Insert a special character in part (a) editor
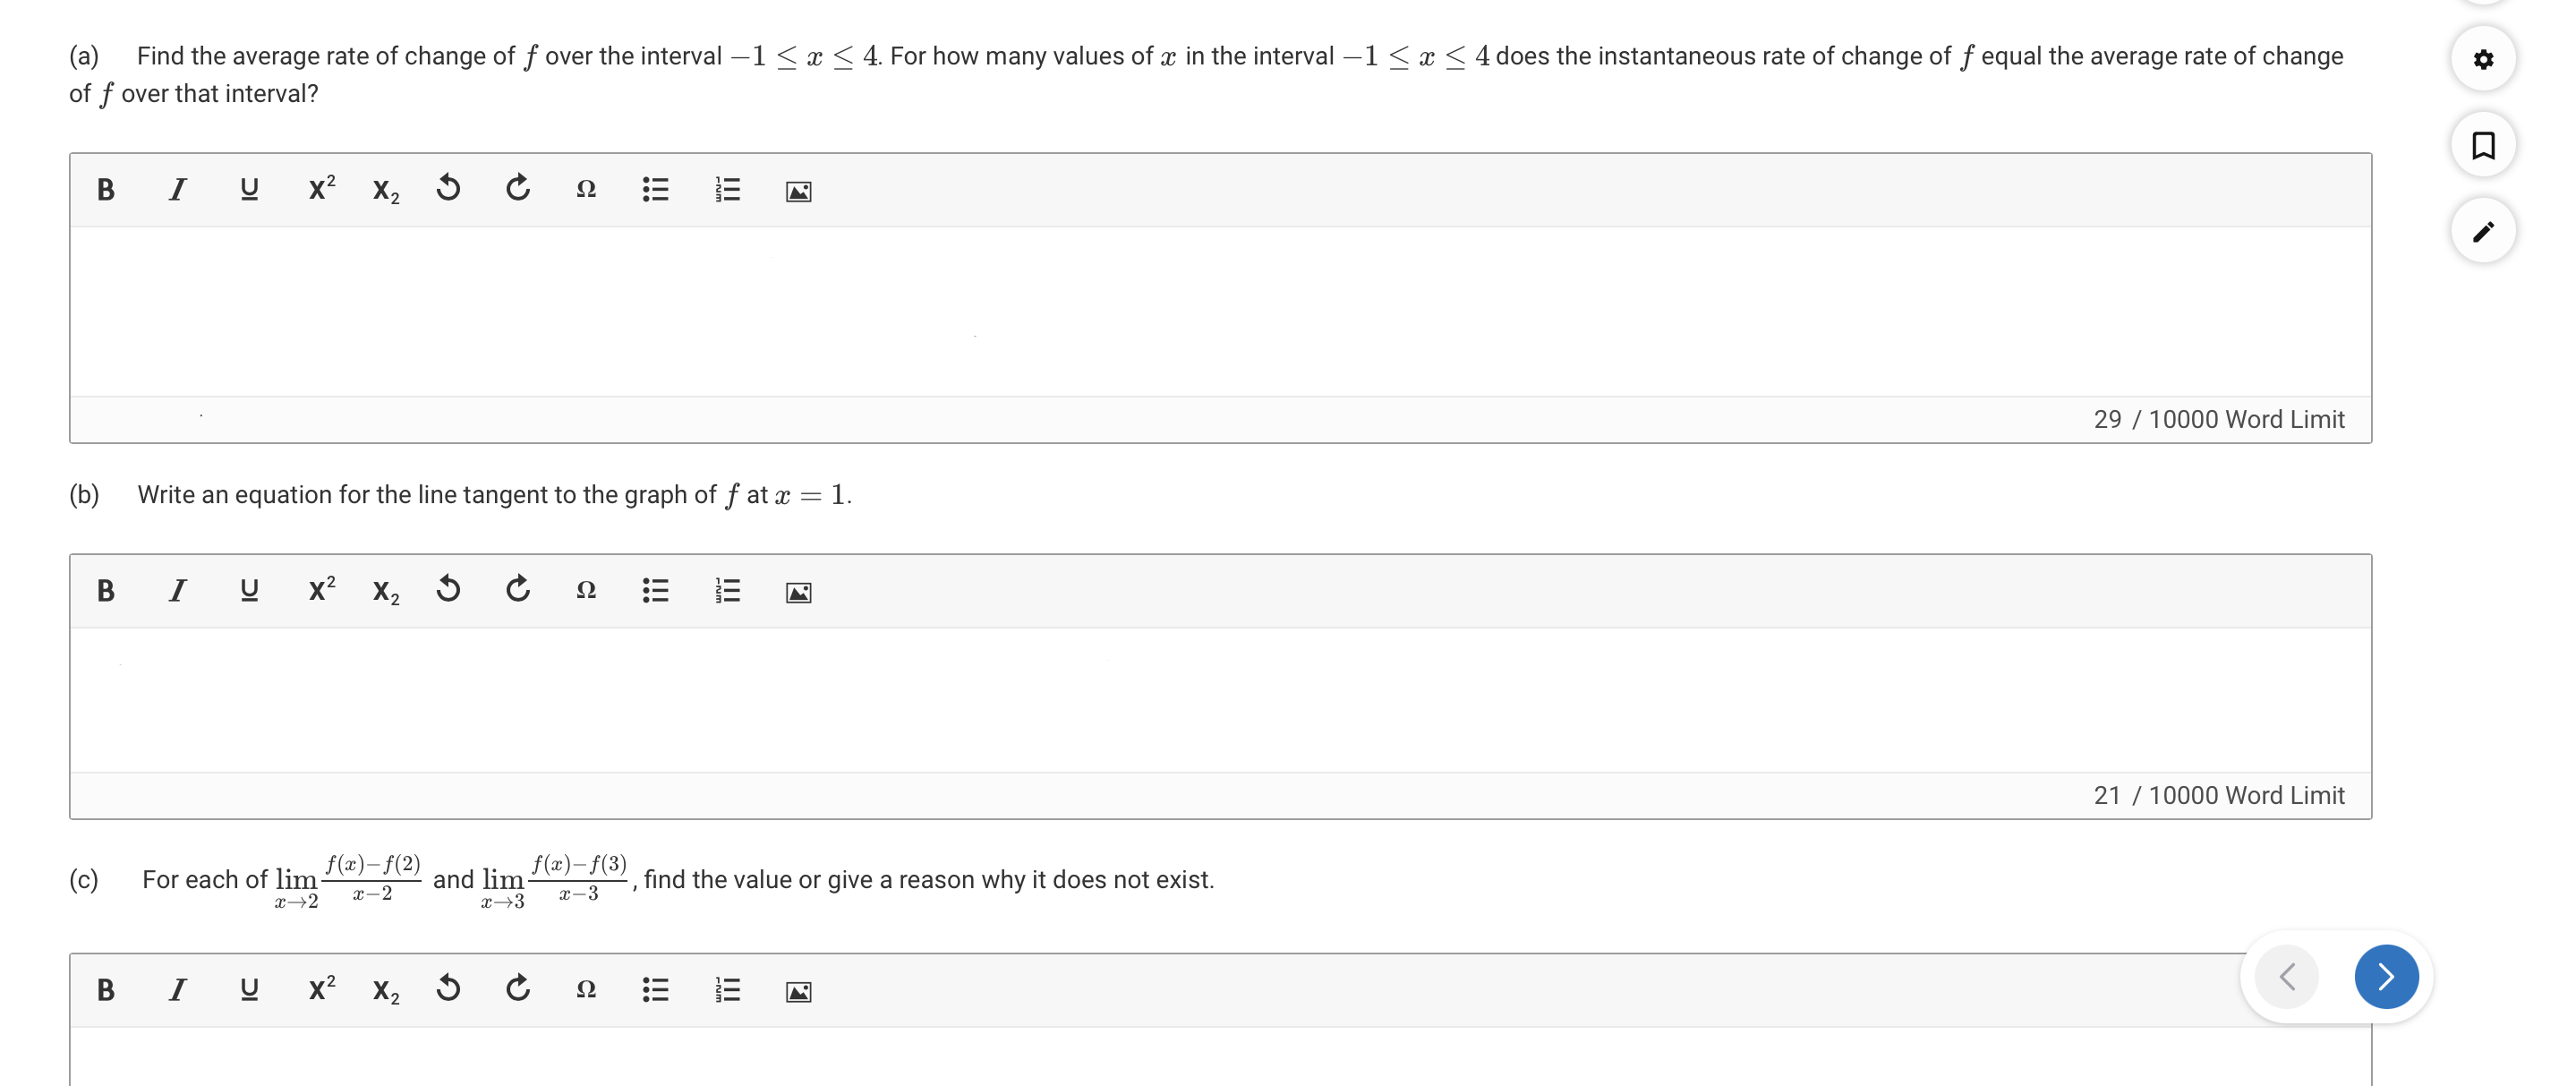This screenshot has height=1086, width=2576. [x=586, y=189]
